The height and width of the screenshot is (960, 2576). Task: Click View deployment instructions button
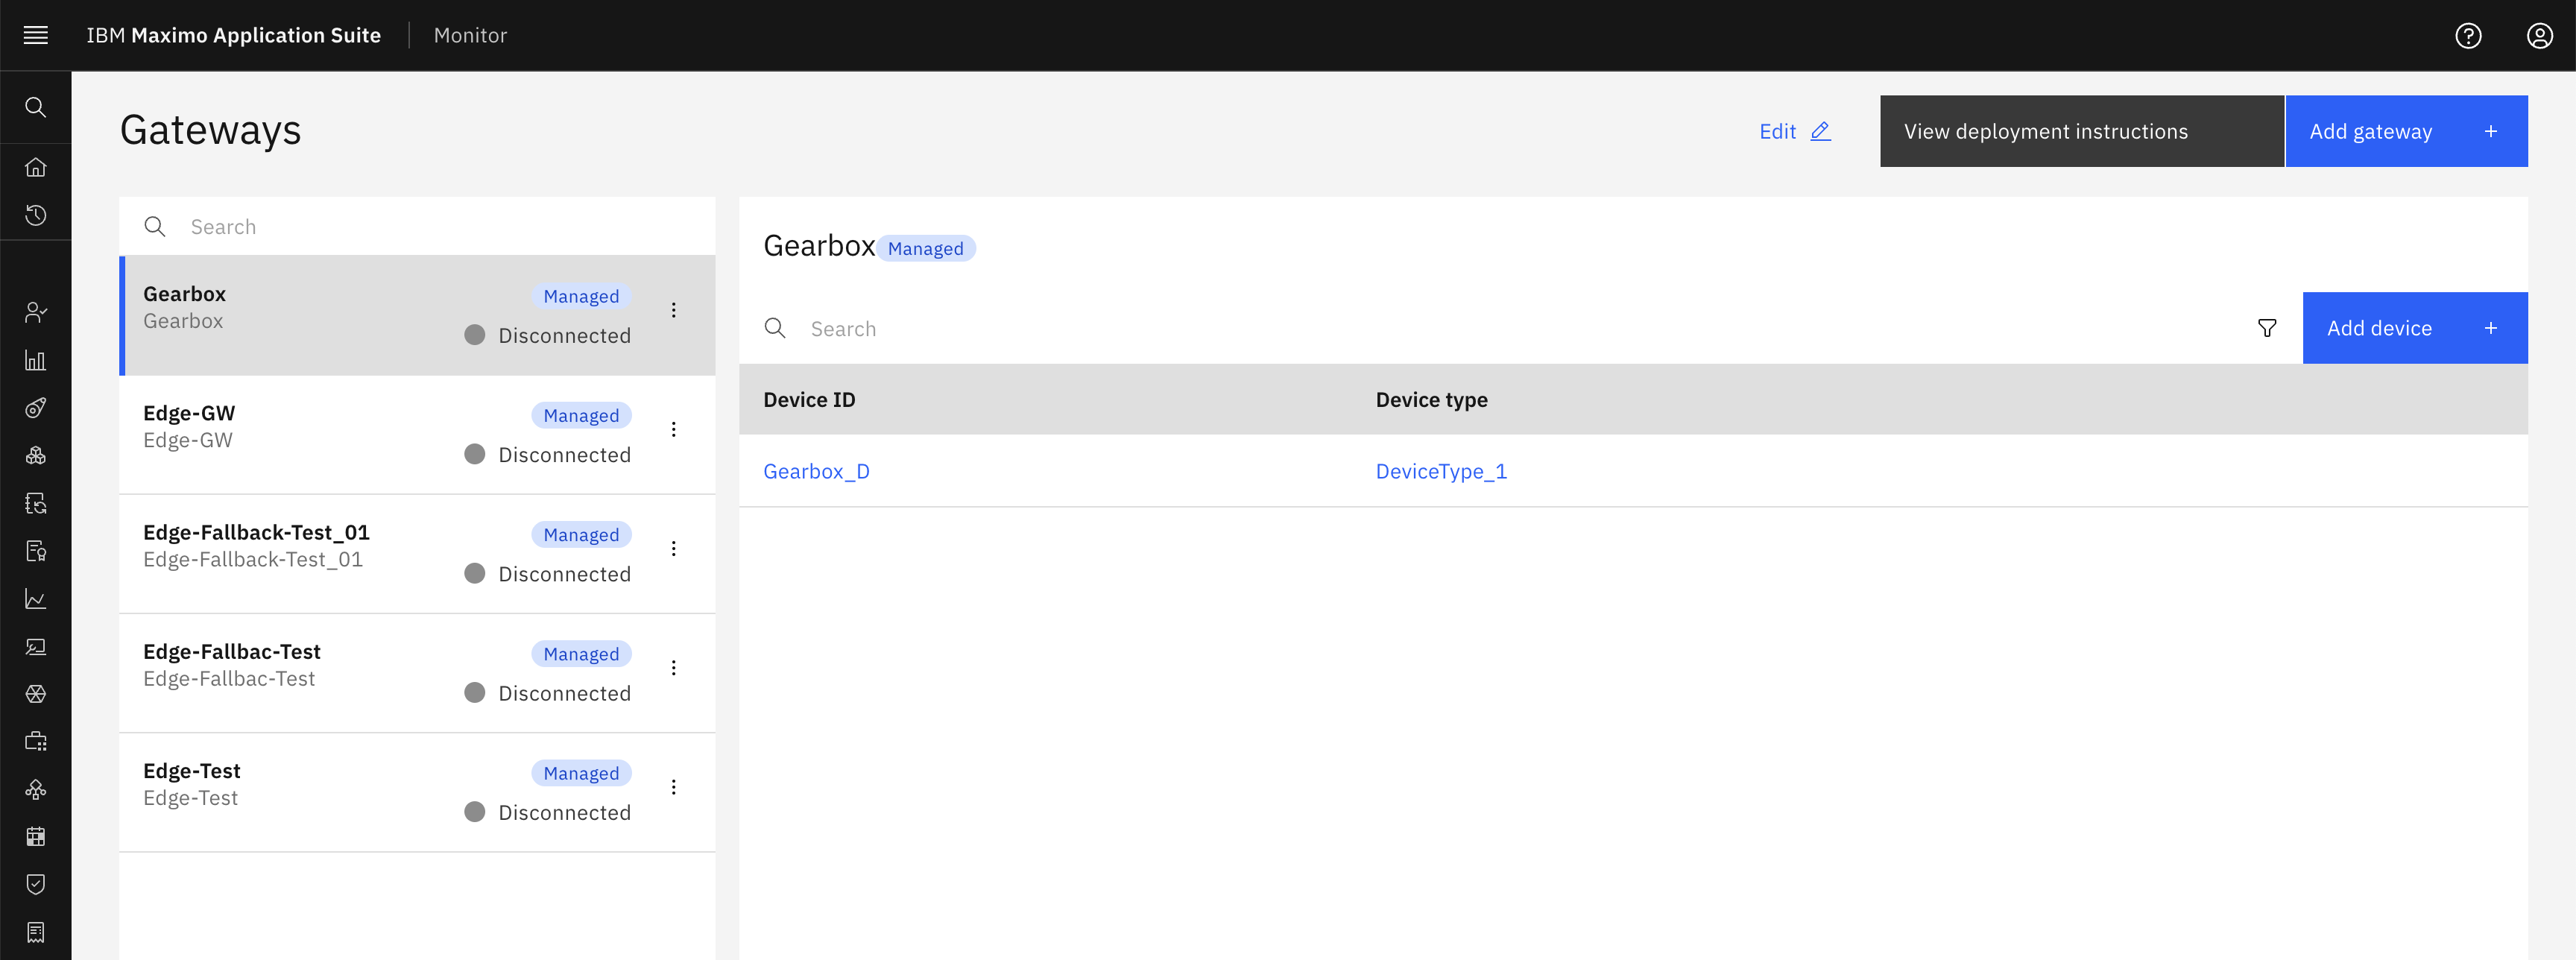coord(2081,131)
